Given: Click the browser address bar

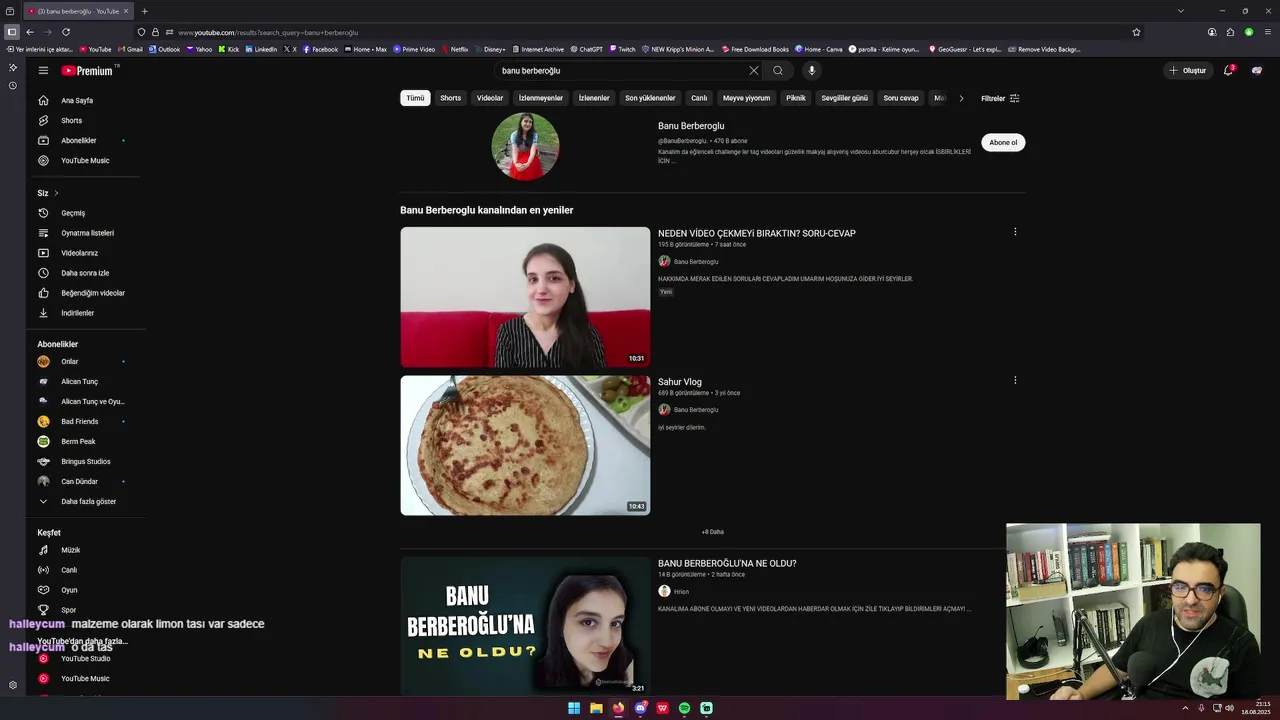Looking at the screenshot, I should pyautogui.click(x=640, y=32).
